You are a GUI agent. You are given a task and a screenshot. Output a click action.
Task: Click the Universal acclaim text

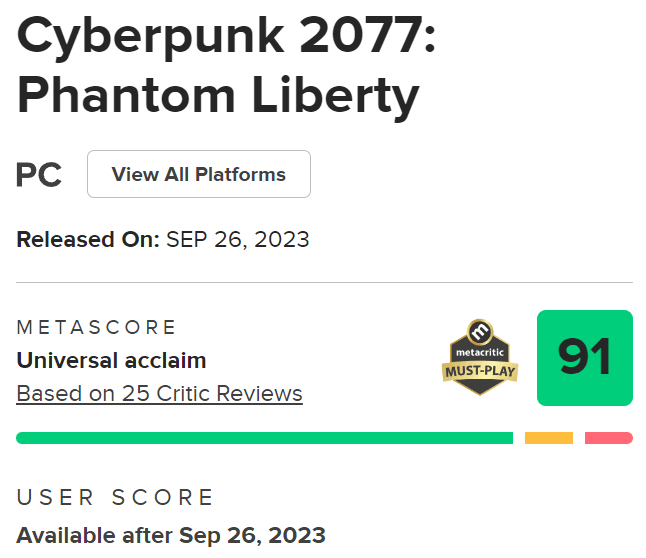(x=111, y=361)
